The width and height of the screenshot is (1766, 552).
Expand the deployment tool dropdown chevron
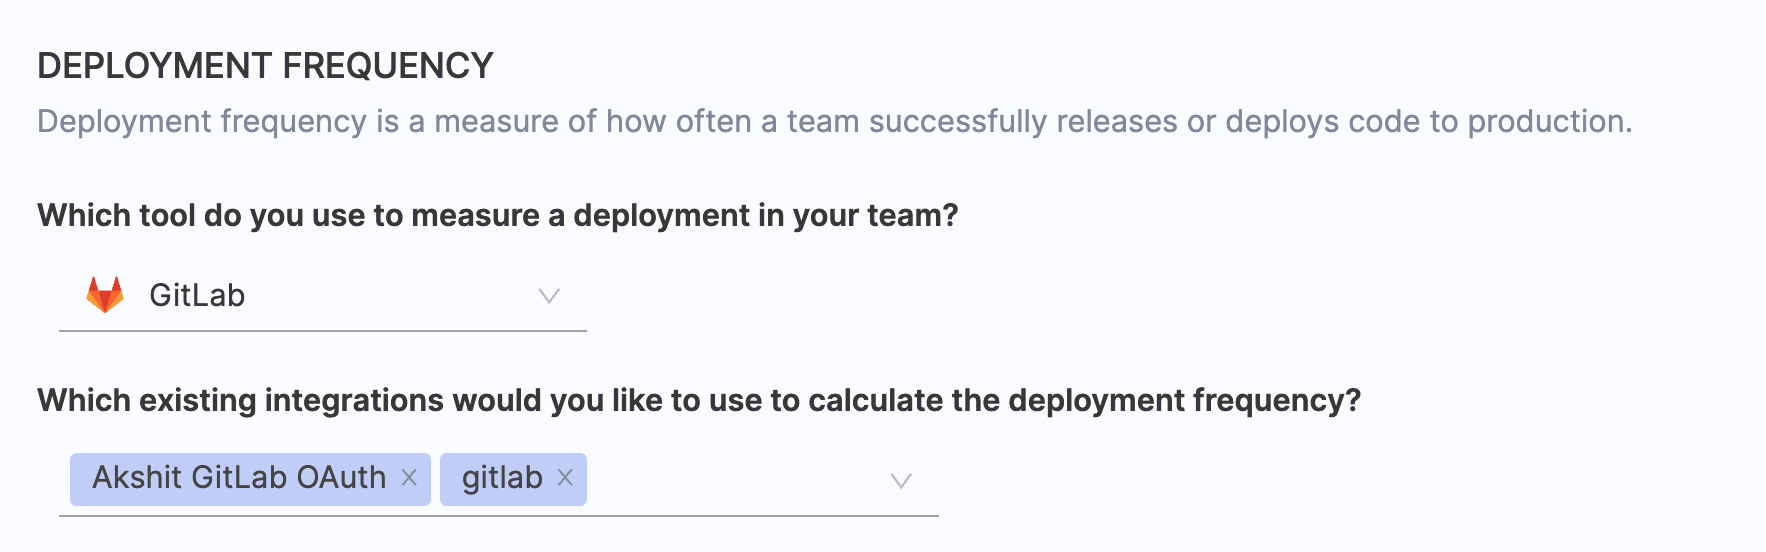[549, 296]
